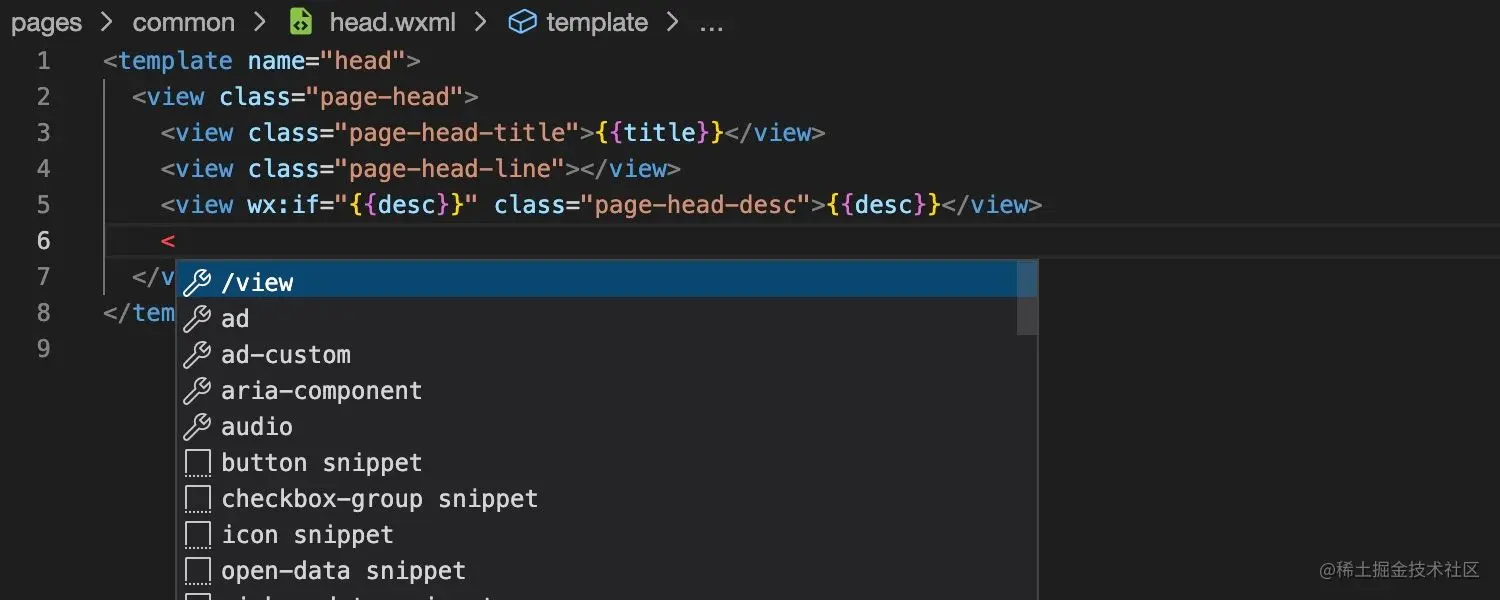Click wrench icon beside audio suggestion
This screenshot has width=1500, height=600.
point(198,427)
